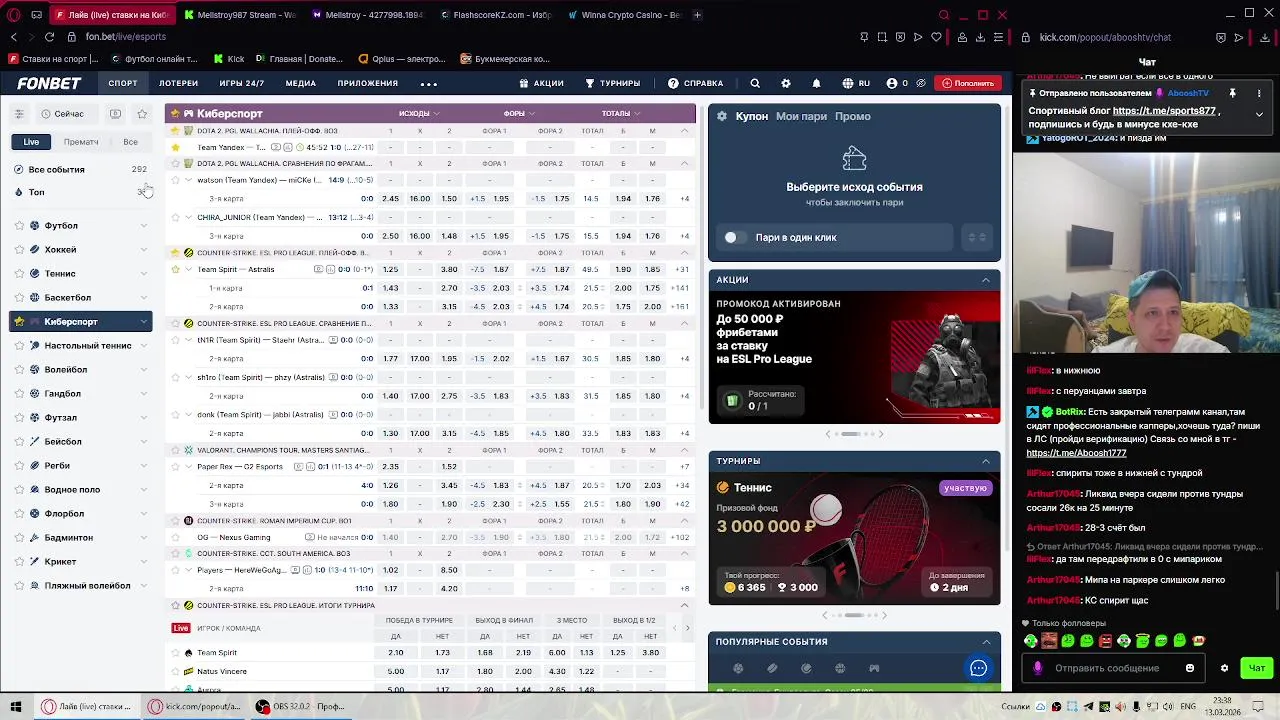This screenshot has width=1280, height=720.
Task: Collapse the Киберспорт sidebar section
Action: pyautogui.click(x=143, y=322)
